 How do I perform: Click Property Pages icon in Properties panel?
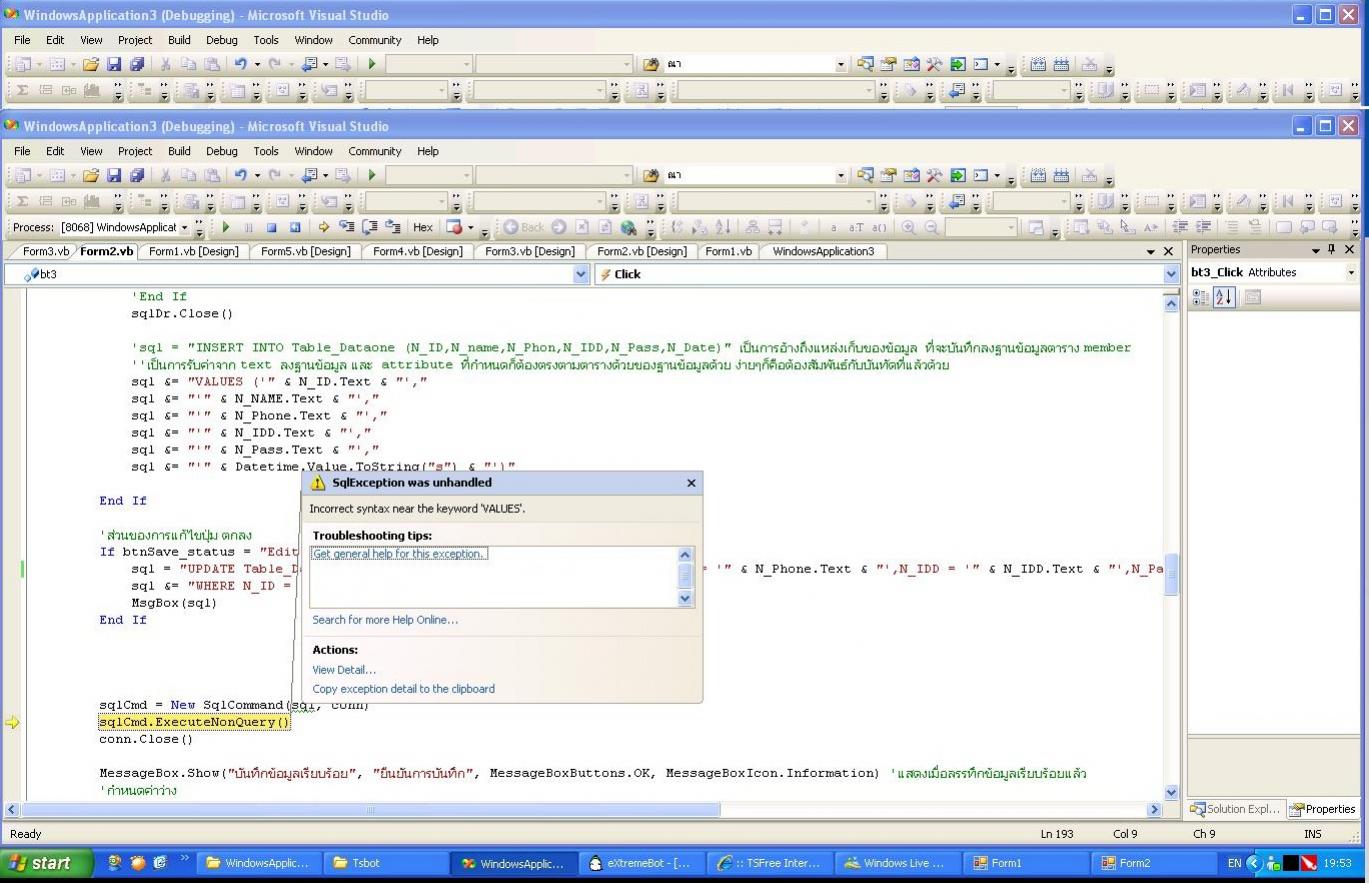(x=1253, y=297)
